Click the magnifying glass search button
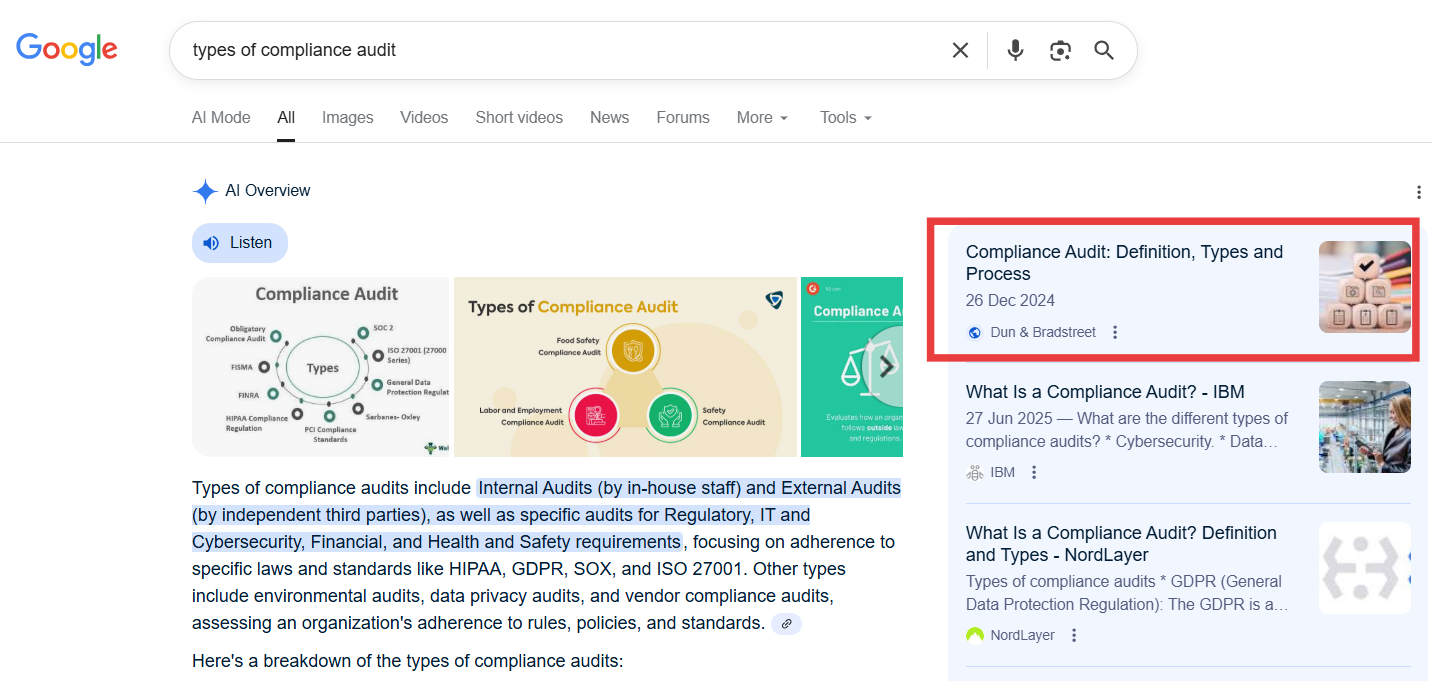This screenshot has height=681, width=1432. [x=1104, y=50]
